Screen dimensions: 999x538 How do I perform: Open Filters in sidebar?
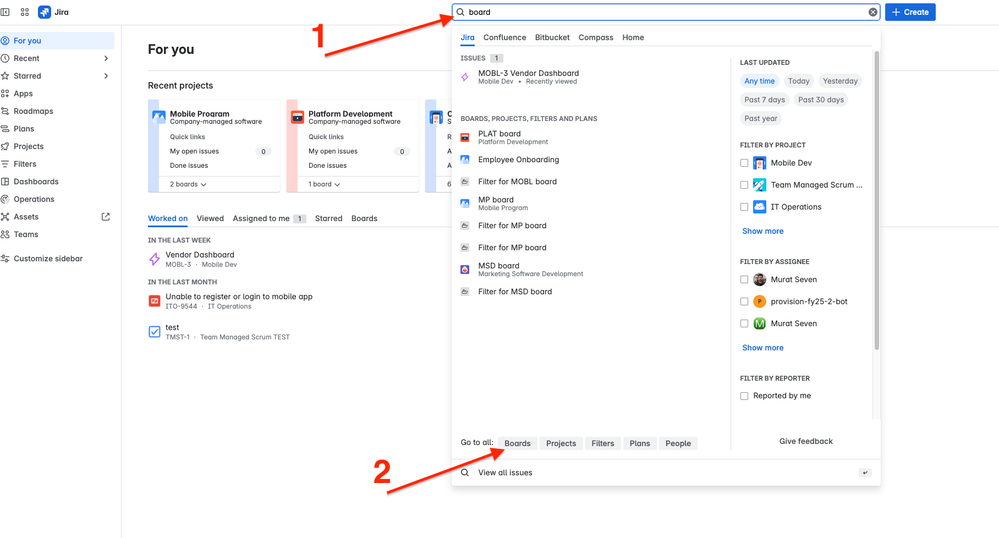25,164
